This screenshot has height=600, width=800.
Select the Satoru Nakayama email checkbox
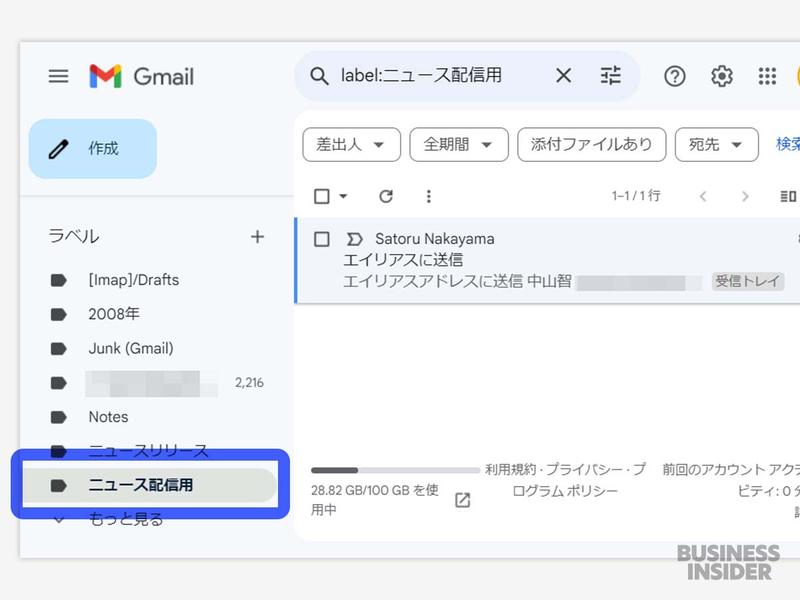click(321, 239)
